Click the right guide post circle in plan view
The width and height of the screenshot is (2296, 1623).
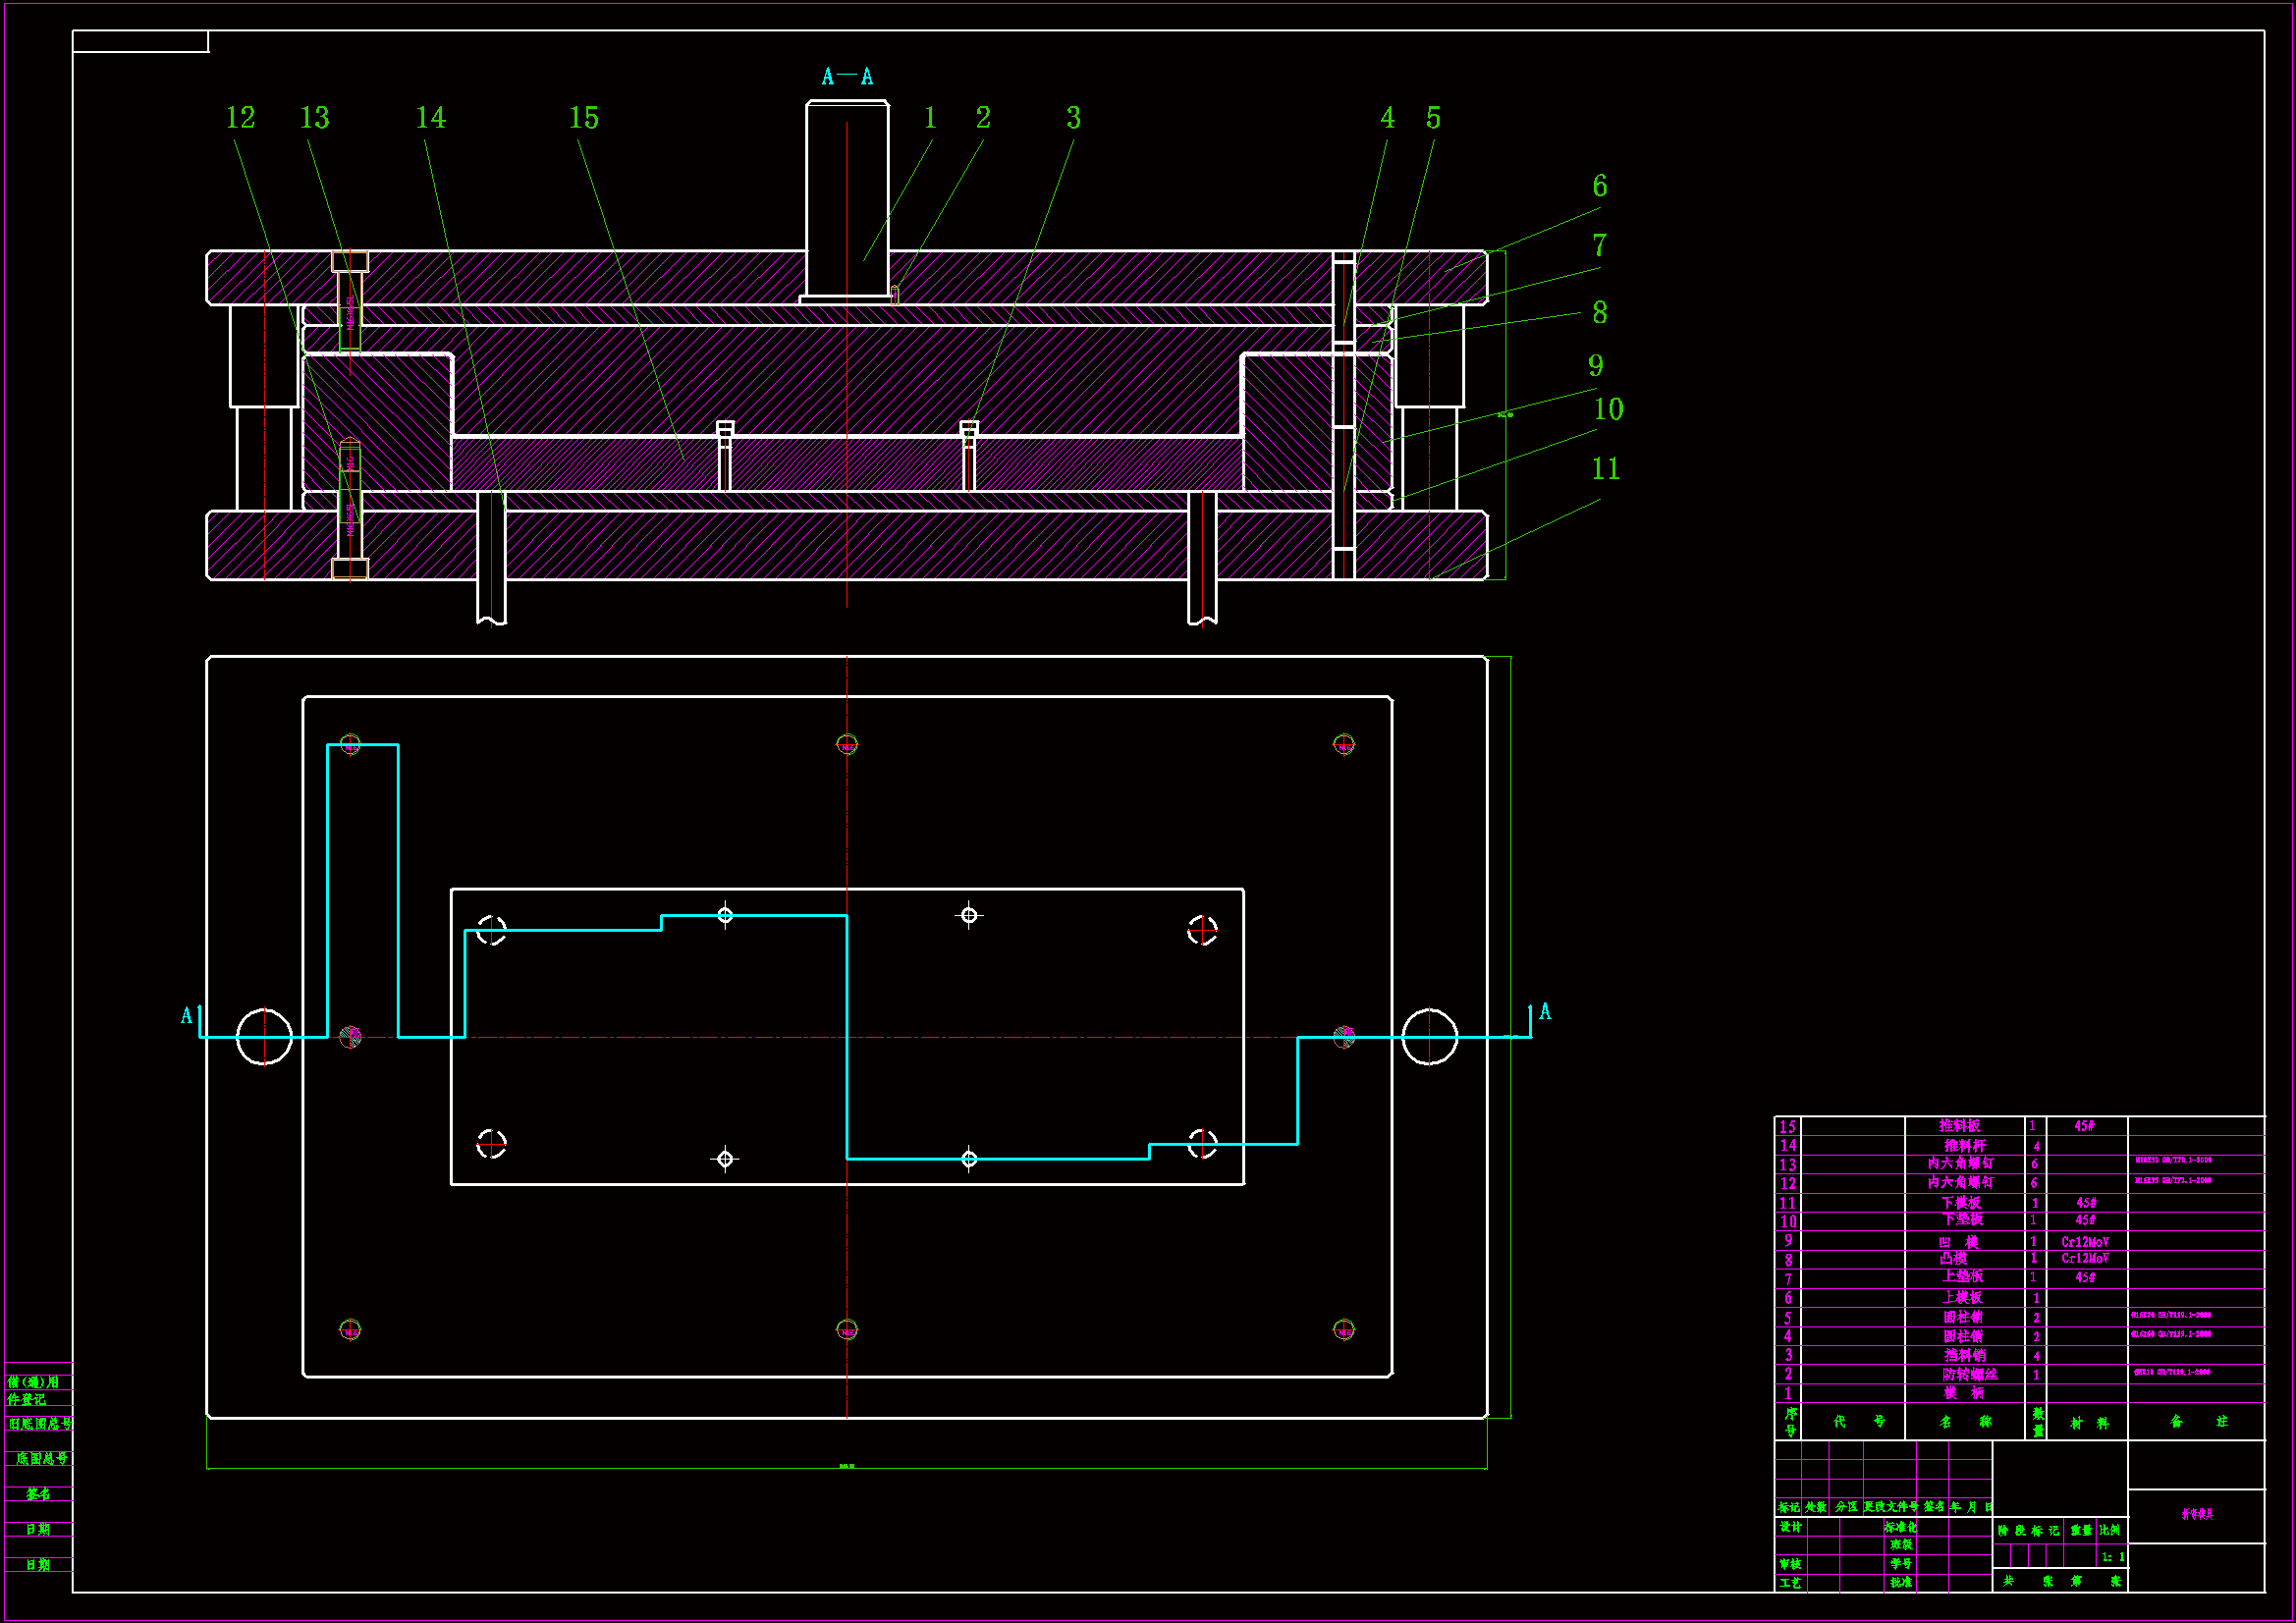[x=1429, y=1037]
